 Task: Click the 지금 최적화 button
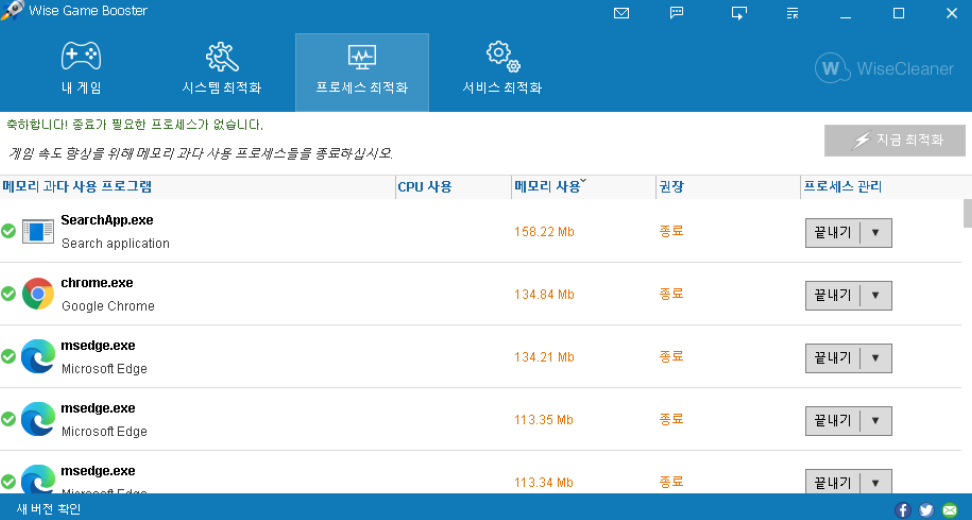click(895, 141)
